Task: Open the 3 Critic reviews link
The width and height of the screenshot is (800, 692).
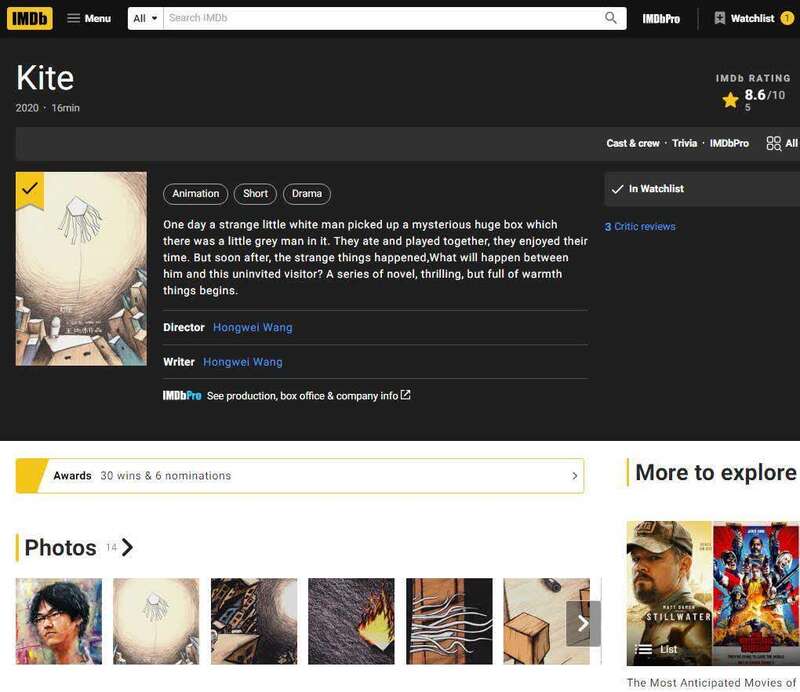Action: pos(640,227)
